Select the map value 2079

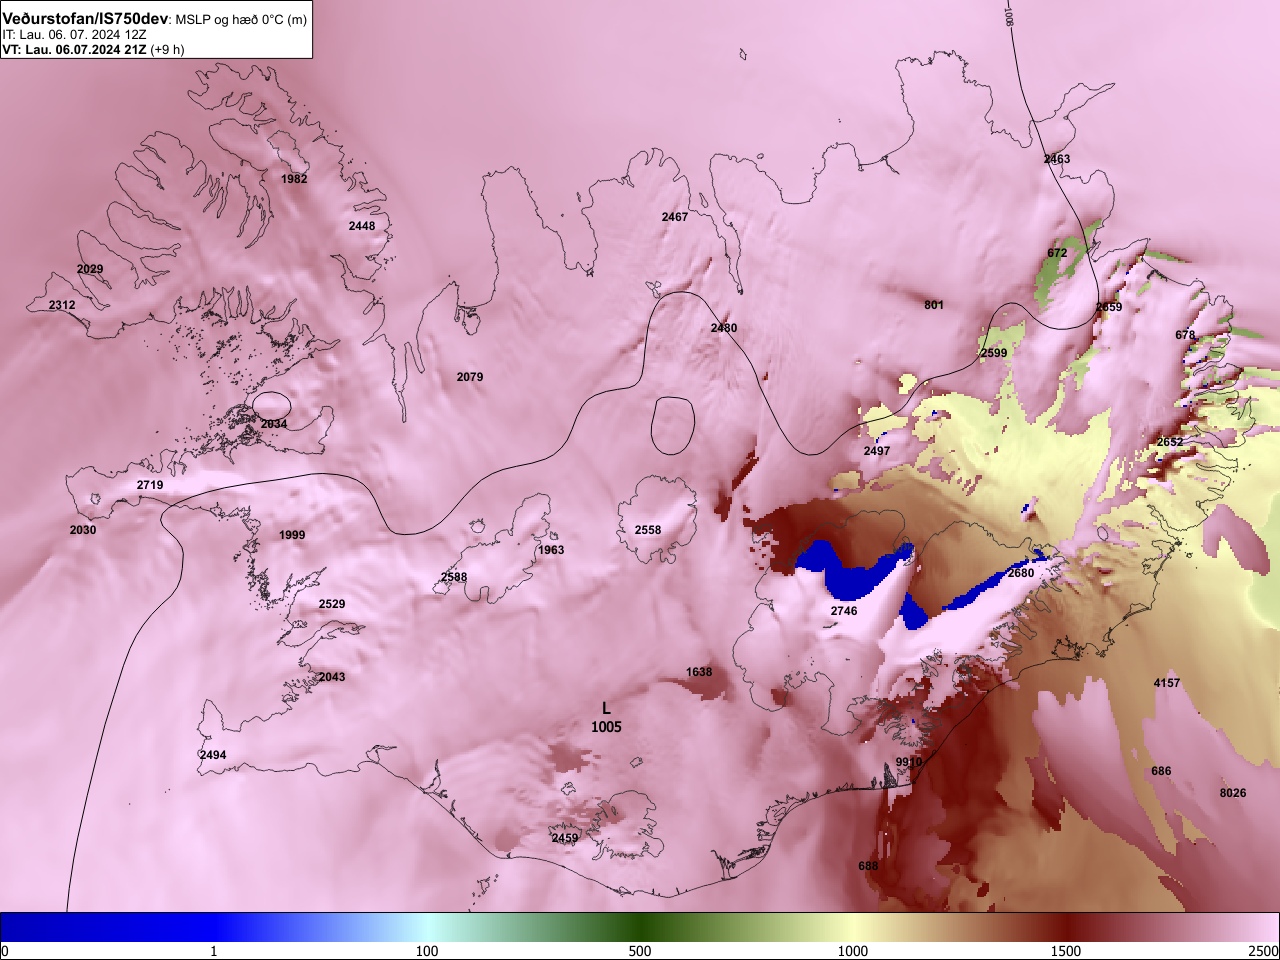tap(470, 377)
